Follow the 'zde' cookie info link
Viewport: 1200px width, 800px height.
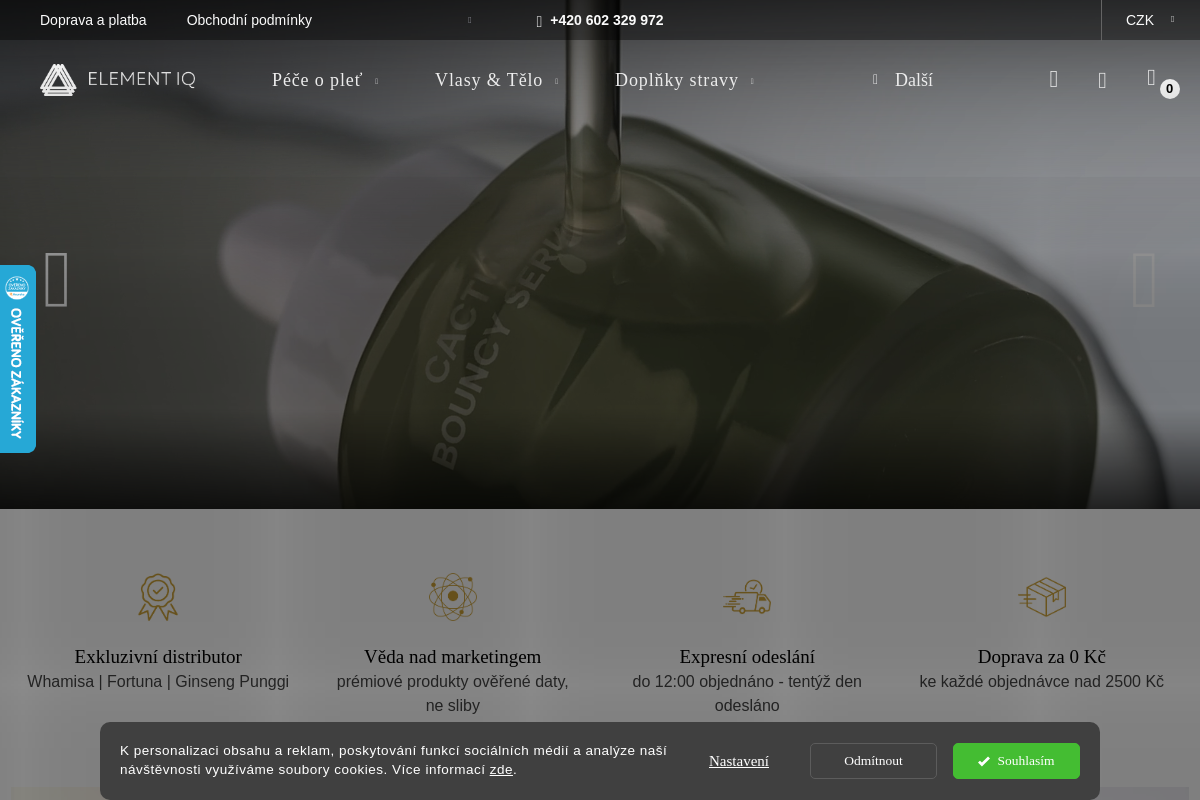[x=501, y=770]
